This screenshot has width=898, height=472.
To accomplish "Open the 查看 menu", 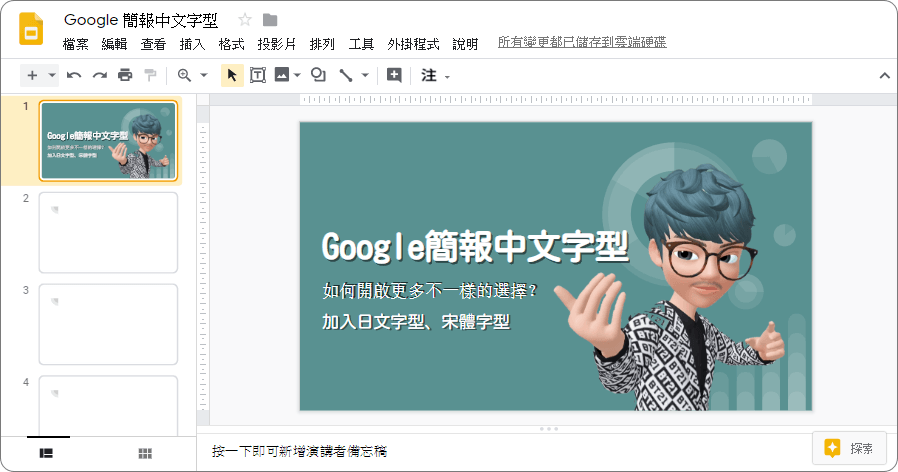I will [x=153, y=44].
